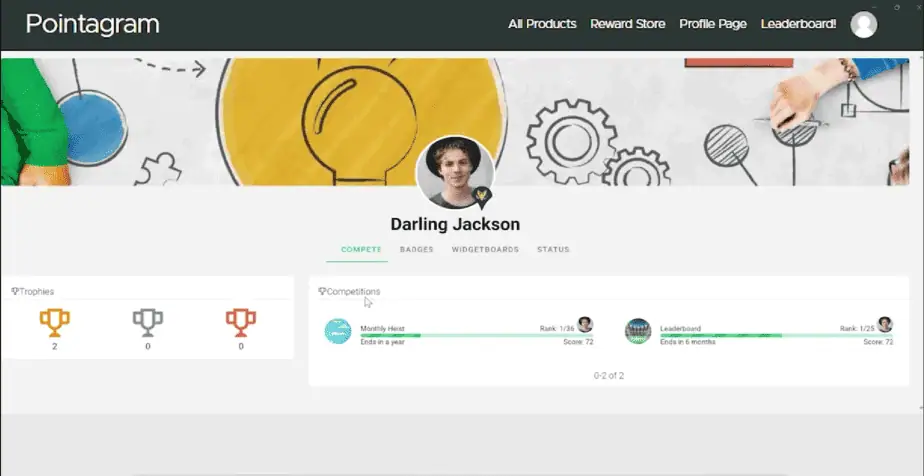Viewport: 924px width, 476px height.
Task: Click the Trophies panel header icon
Action: 15,291
